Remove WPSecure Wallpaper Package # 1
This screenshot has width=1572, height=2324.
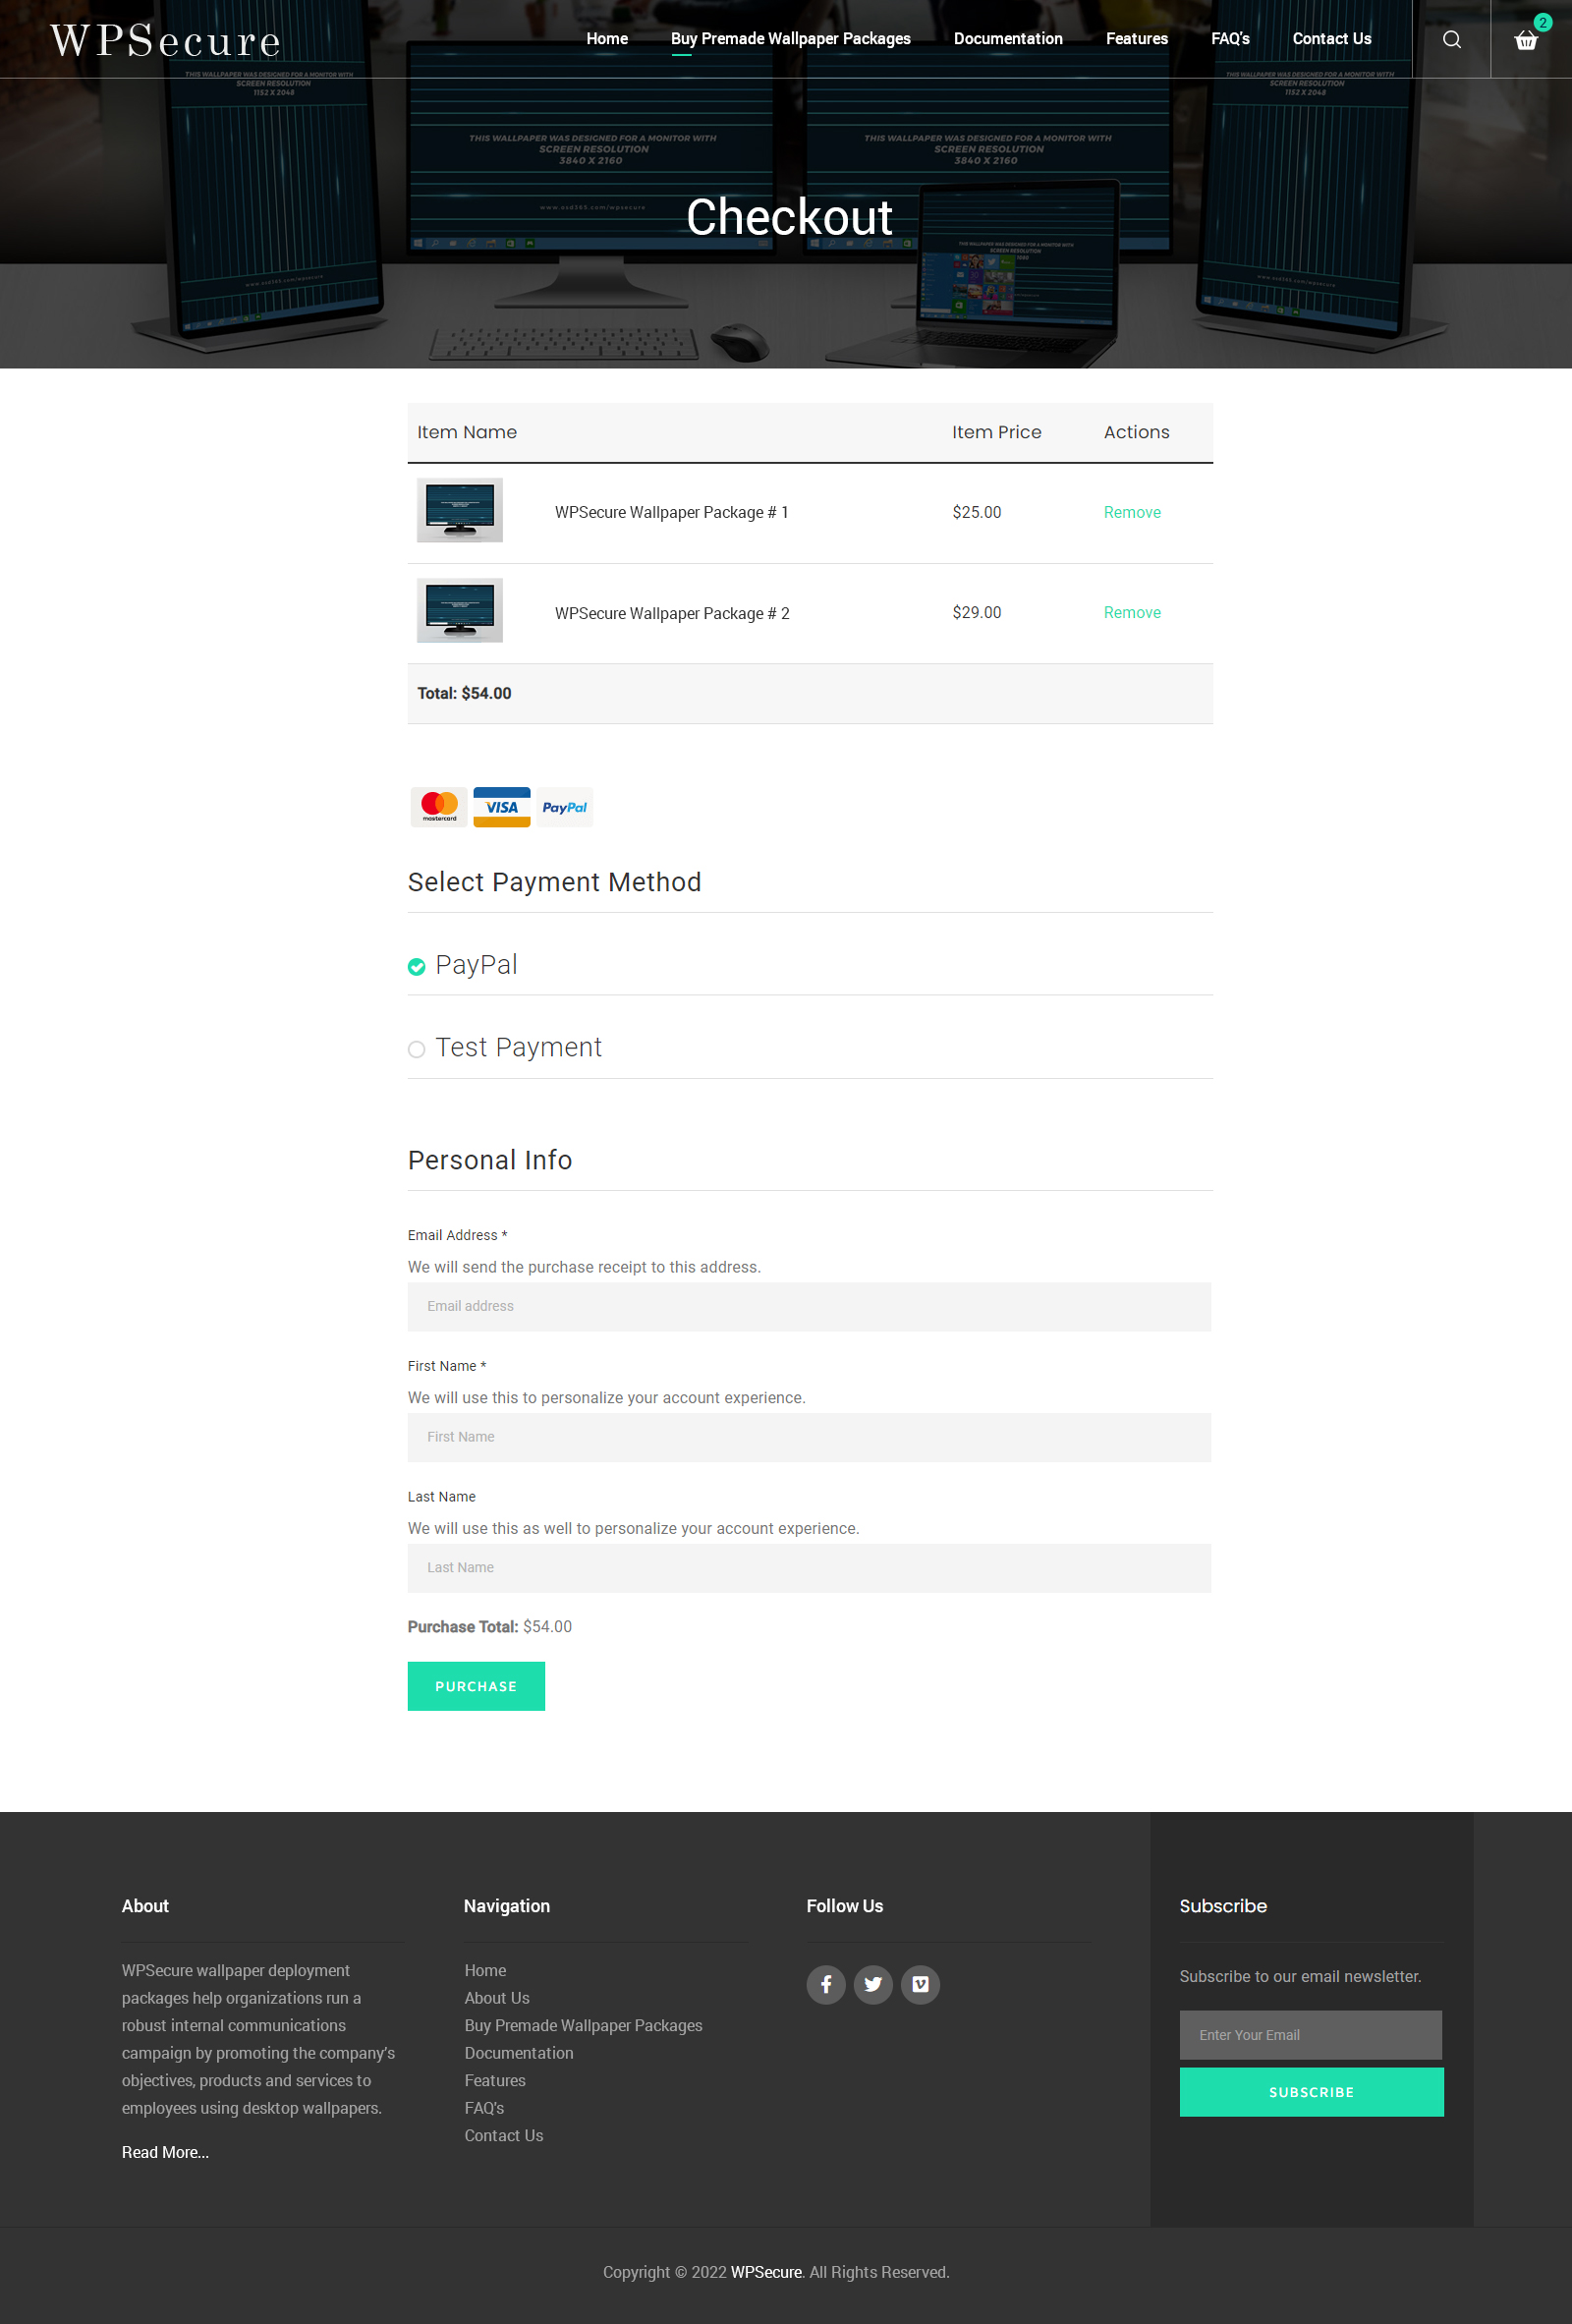click(x=1132, y=512)
